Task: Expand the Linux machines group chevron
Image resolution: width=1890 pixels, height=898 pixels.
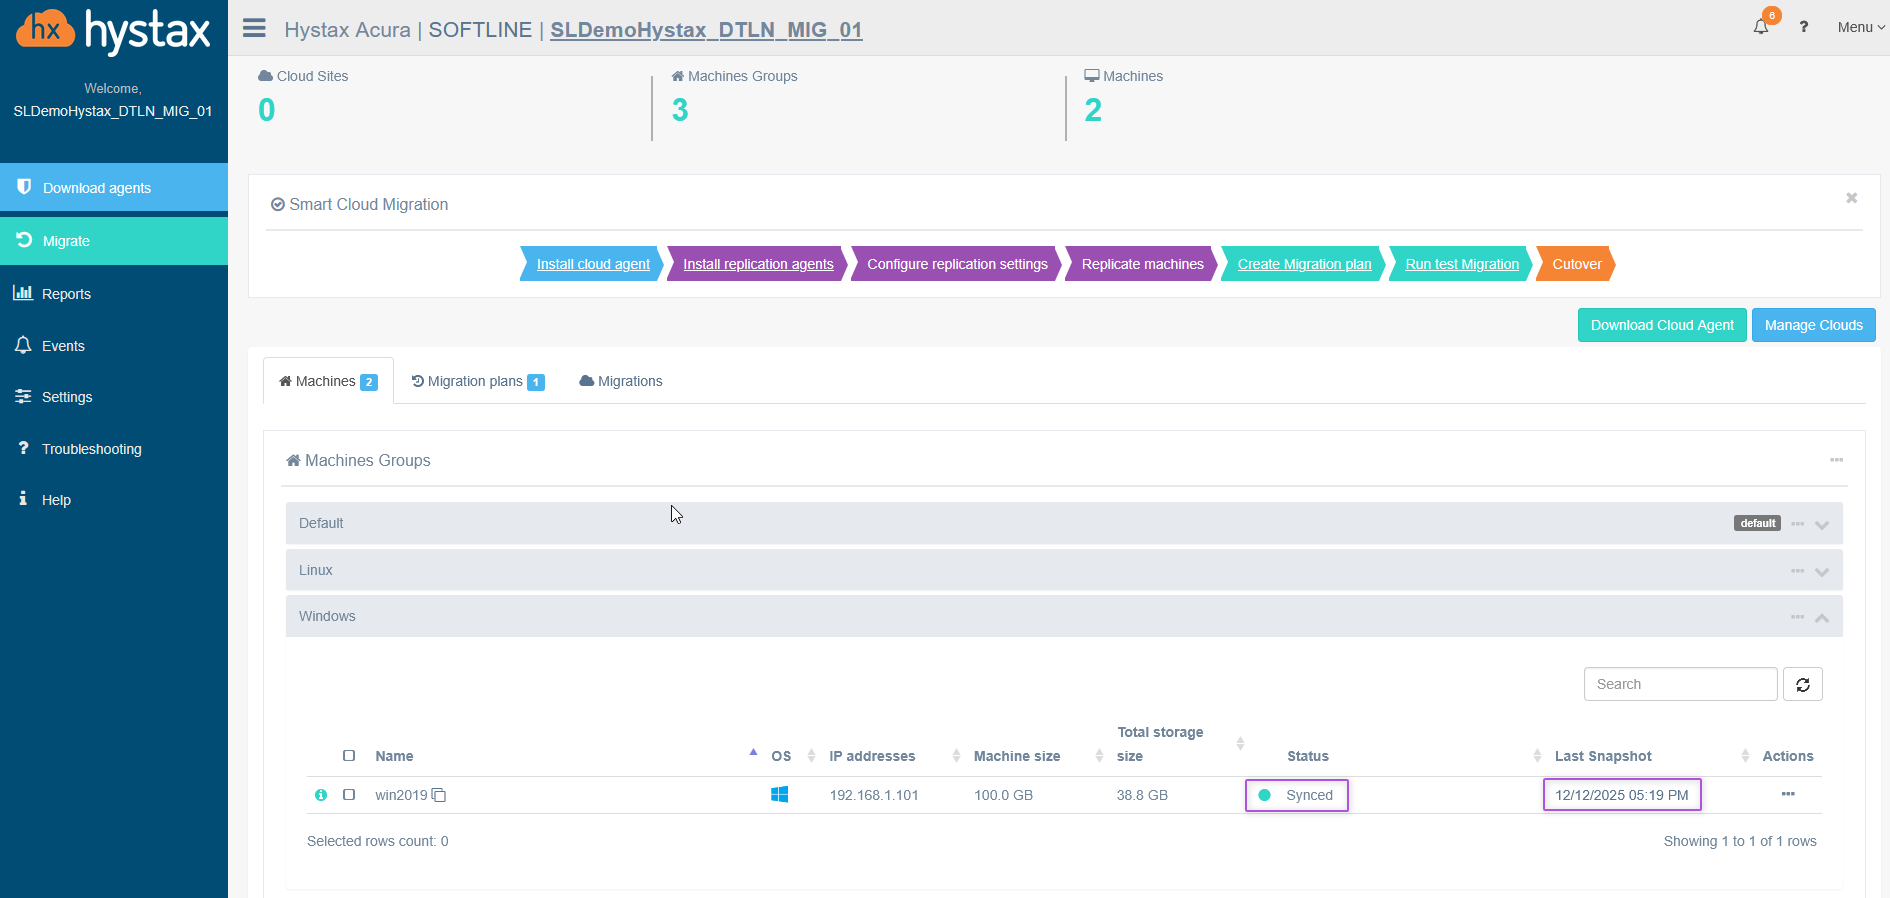Action: 1822,572
